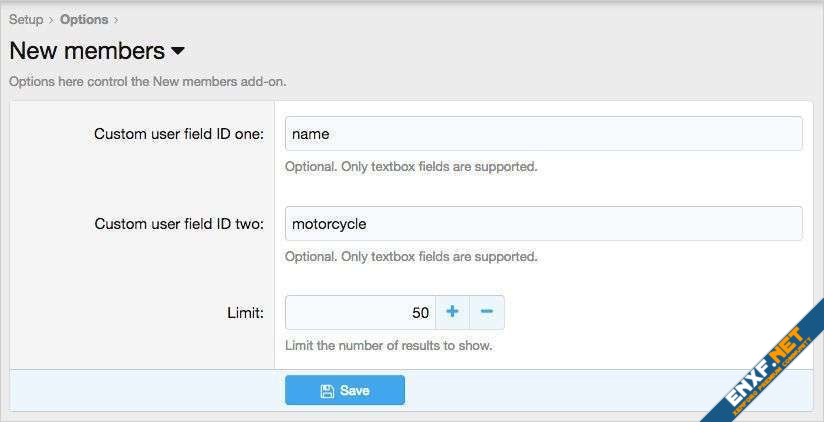Expand the New members title dropdown arrow
The image size is (824, 422).
pos(178,51)
